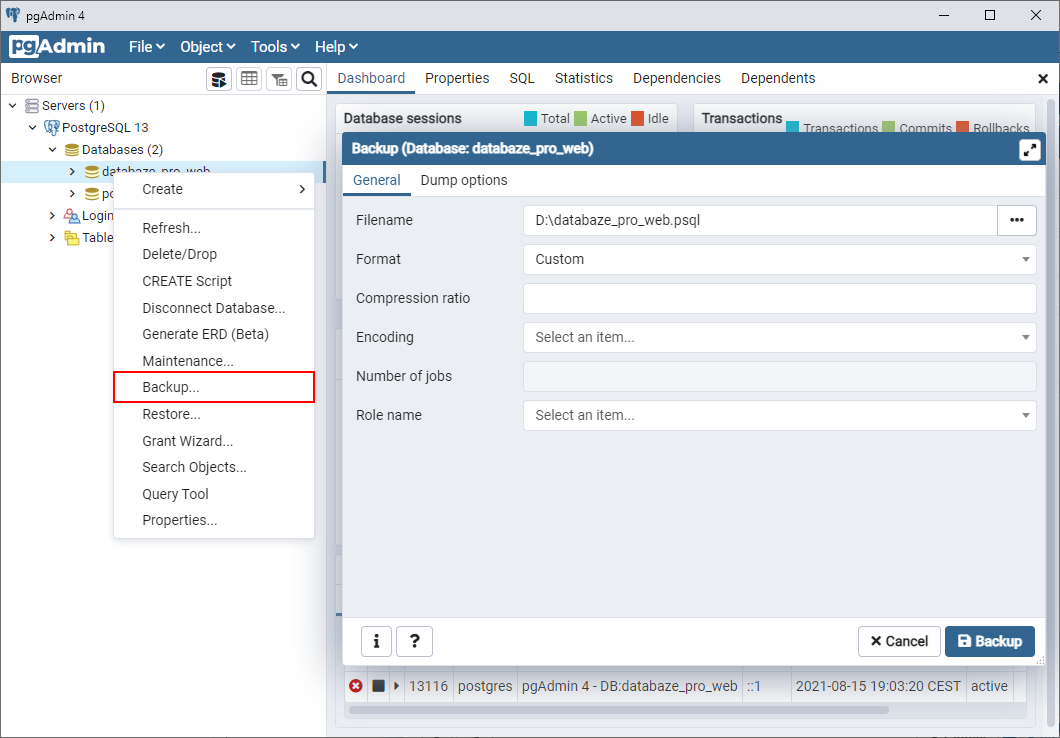The height and width of the screenshot is (738, 1060).
Task: Expand the Format dropdown showing Custom
Action: pyautogui.click(x=1024, y=259)
